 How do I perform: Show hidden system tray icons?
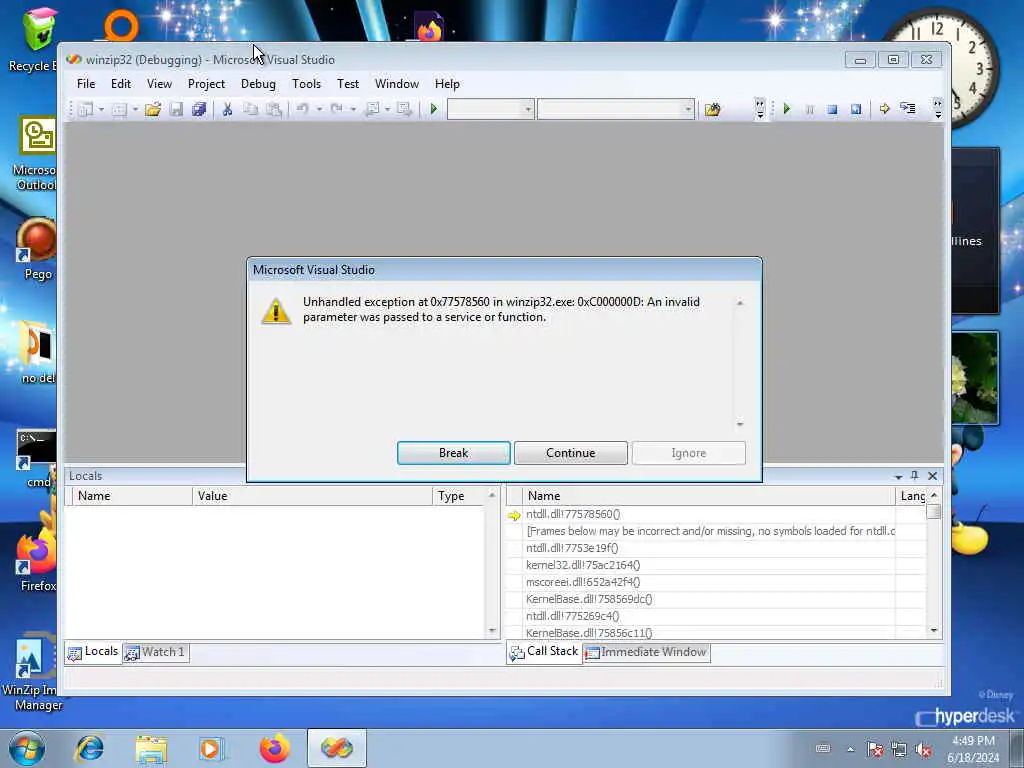850,749
